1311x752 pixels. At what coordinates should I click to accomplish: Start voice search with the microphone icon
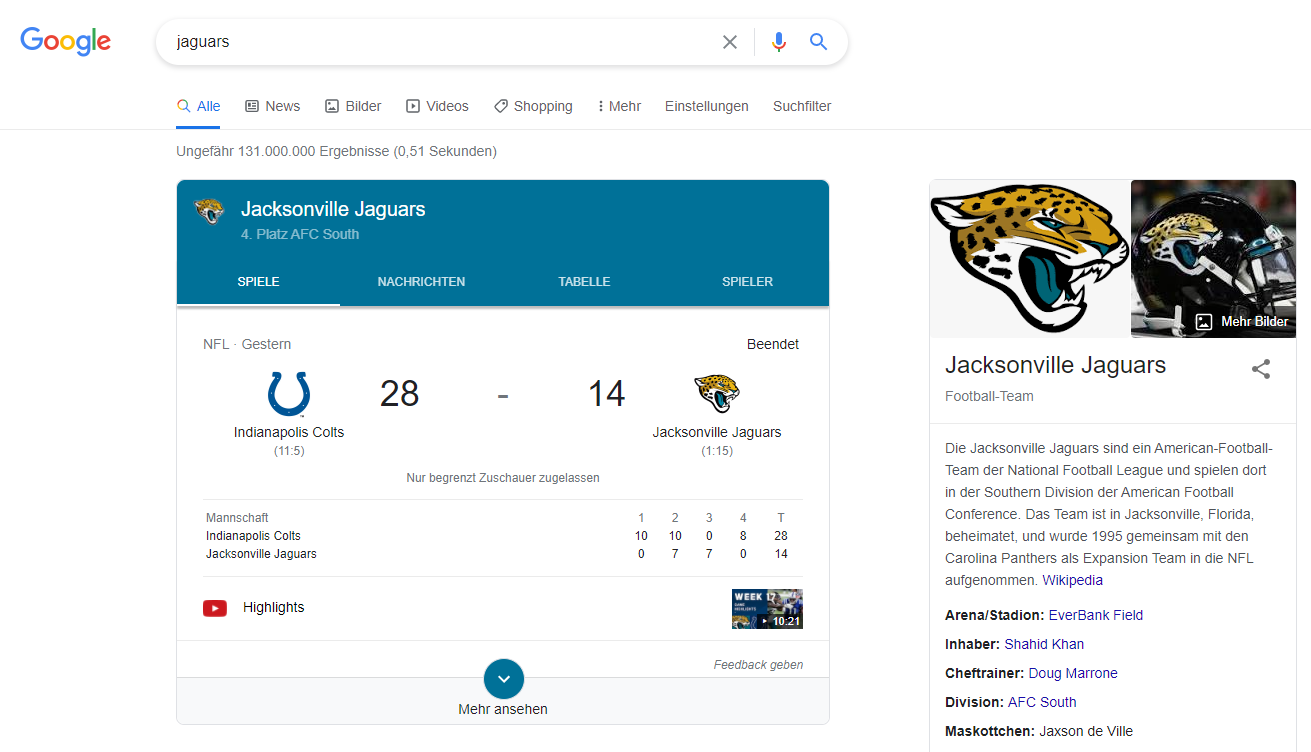point(779,42)
